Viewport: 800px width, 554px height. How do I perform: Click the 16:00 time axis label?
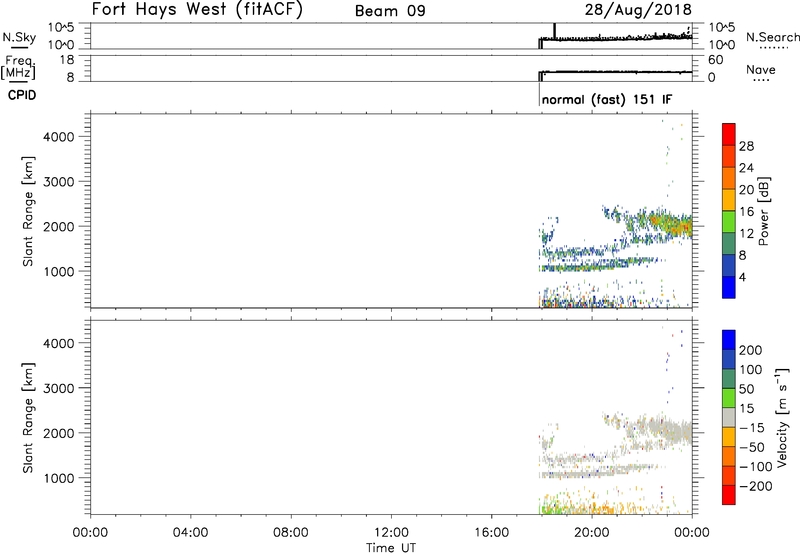pos(492,533)
